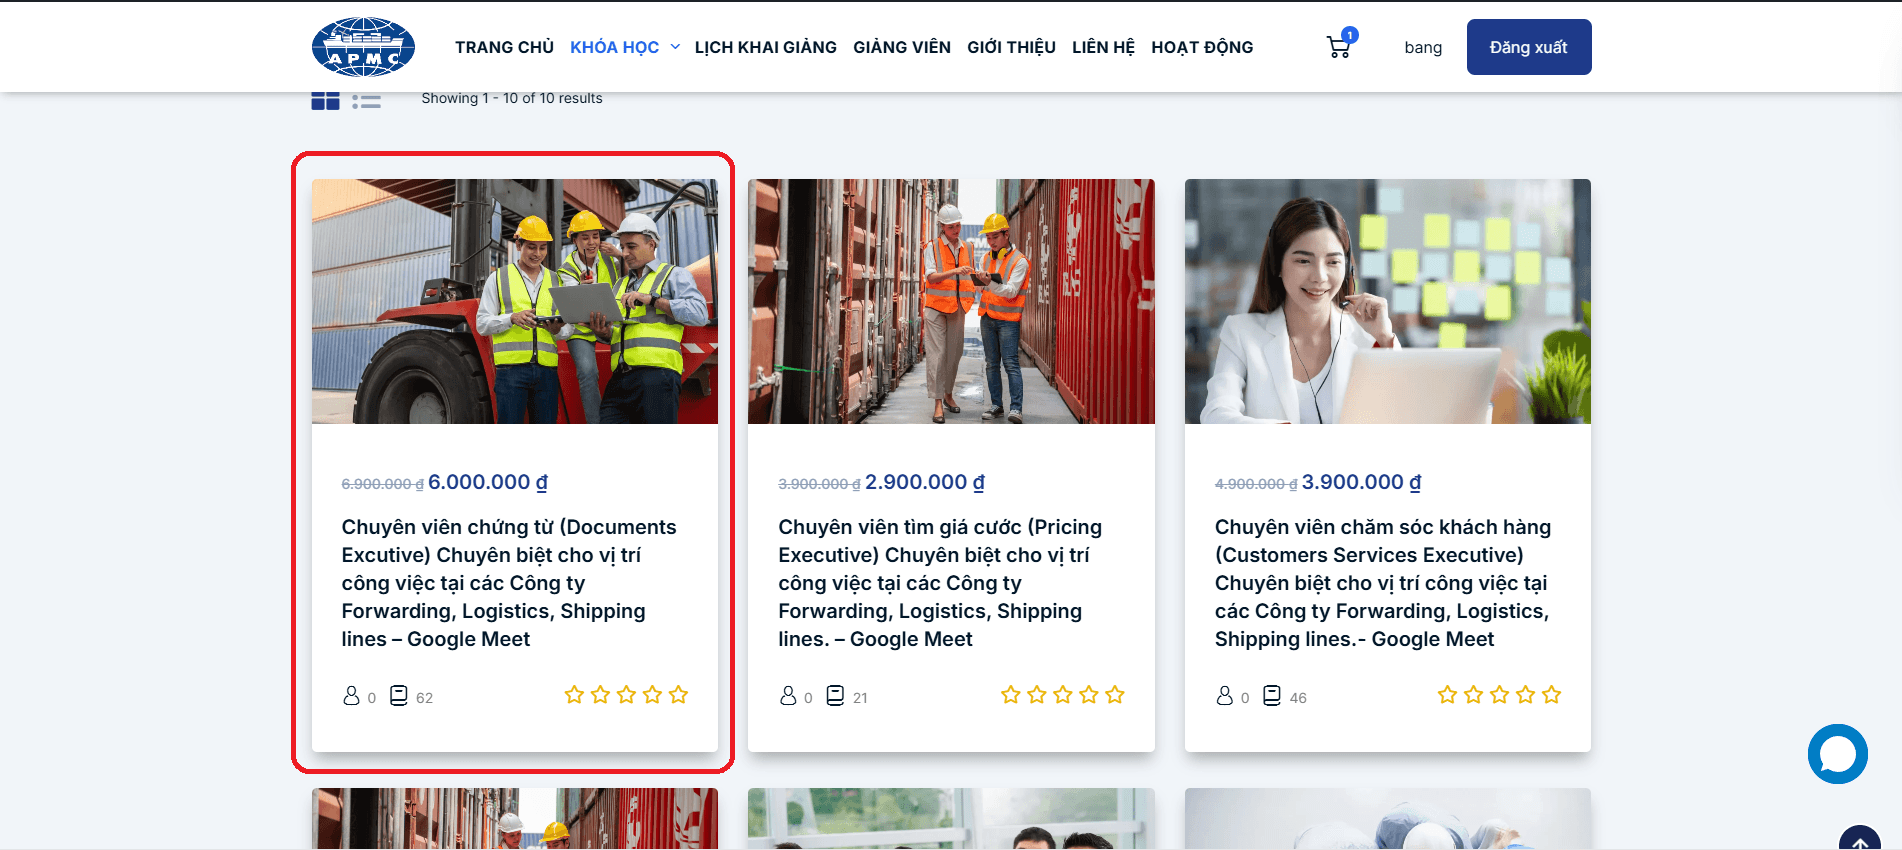
Task: Go to TRANG CHỦ page
Action: (504, 47)
